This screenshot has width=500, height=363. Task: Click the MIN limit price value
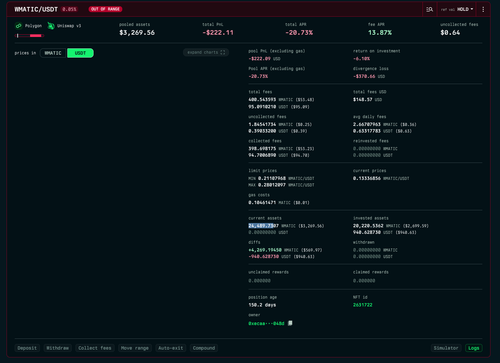pos(272,178)
